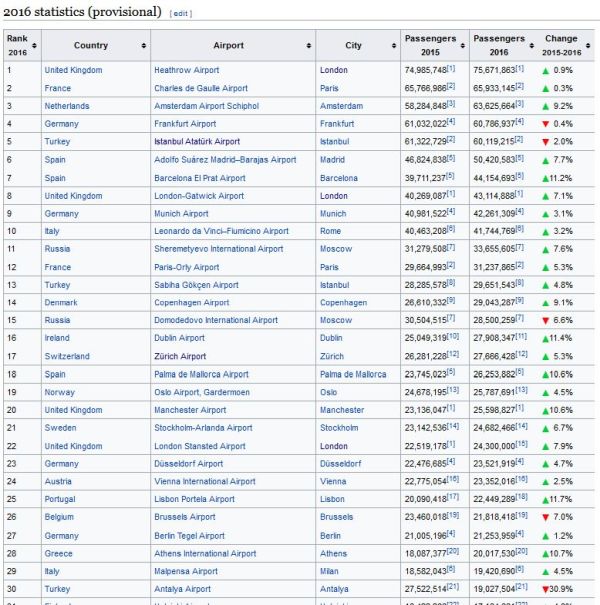Open Berlin Tegel Airport link
The image size is (600, 605).
(x=189, y=536)
